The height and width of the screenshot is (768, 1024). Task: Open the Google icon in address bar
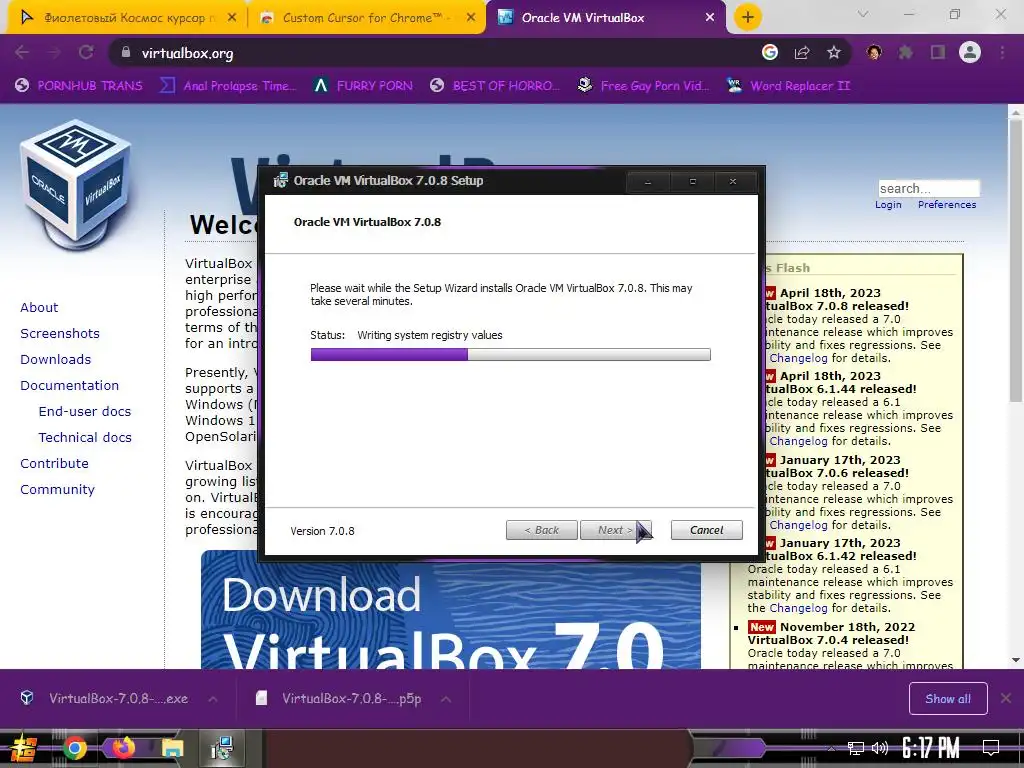click(770, 53)
